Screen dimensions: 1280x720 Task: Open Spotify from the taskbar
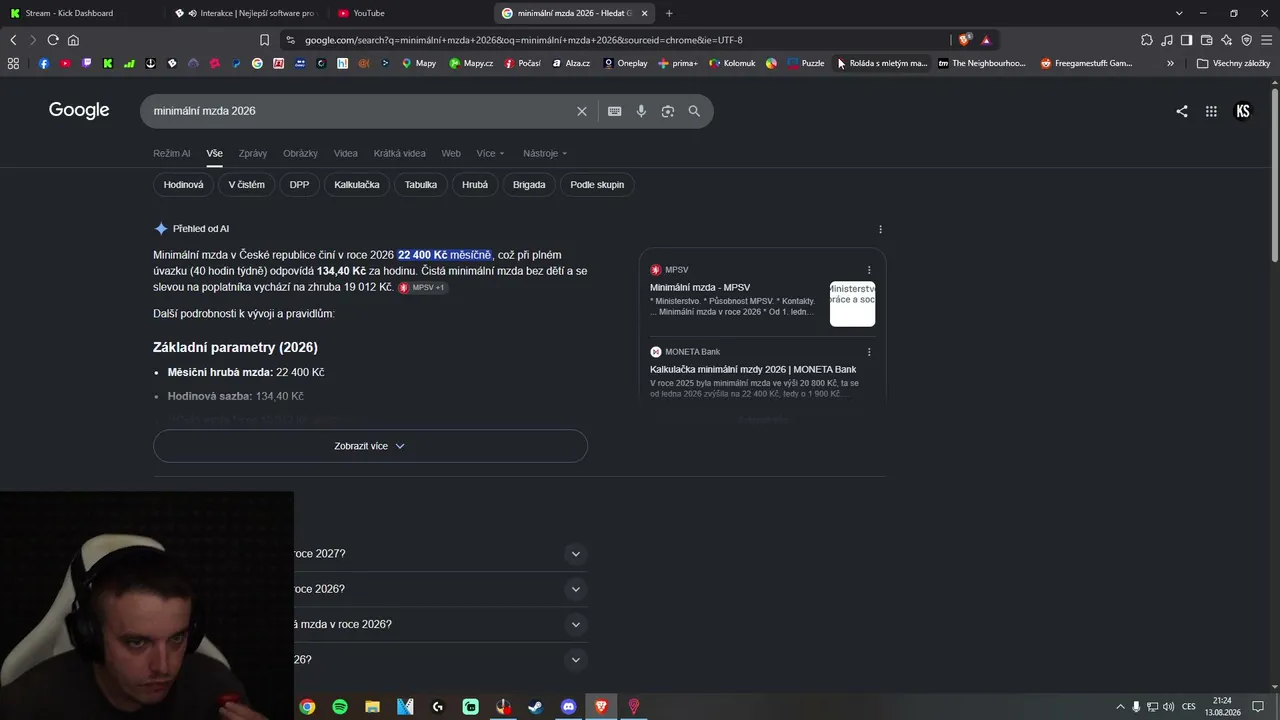pyautogui.click(x=340, y=707)
